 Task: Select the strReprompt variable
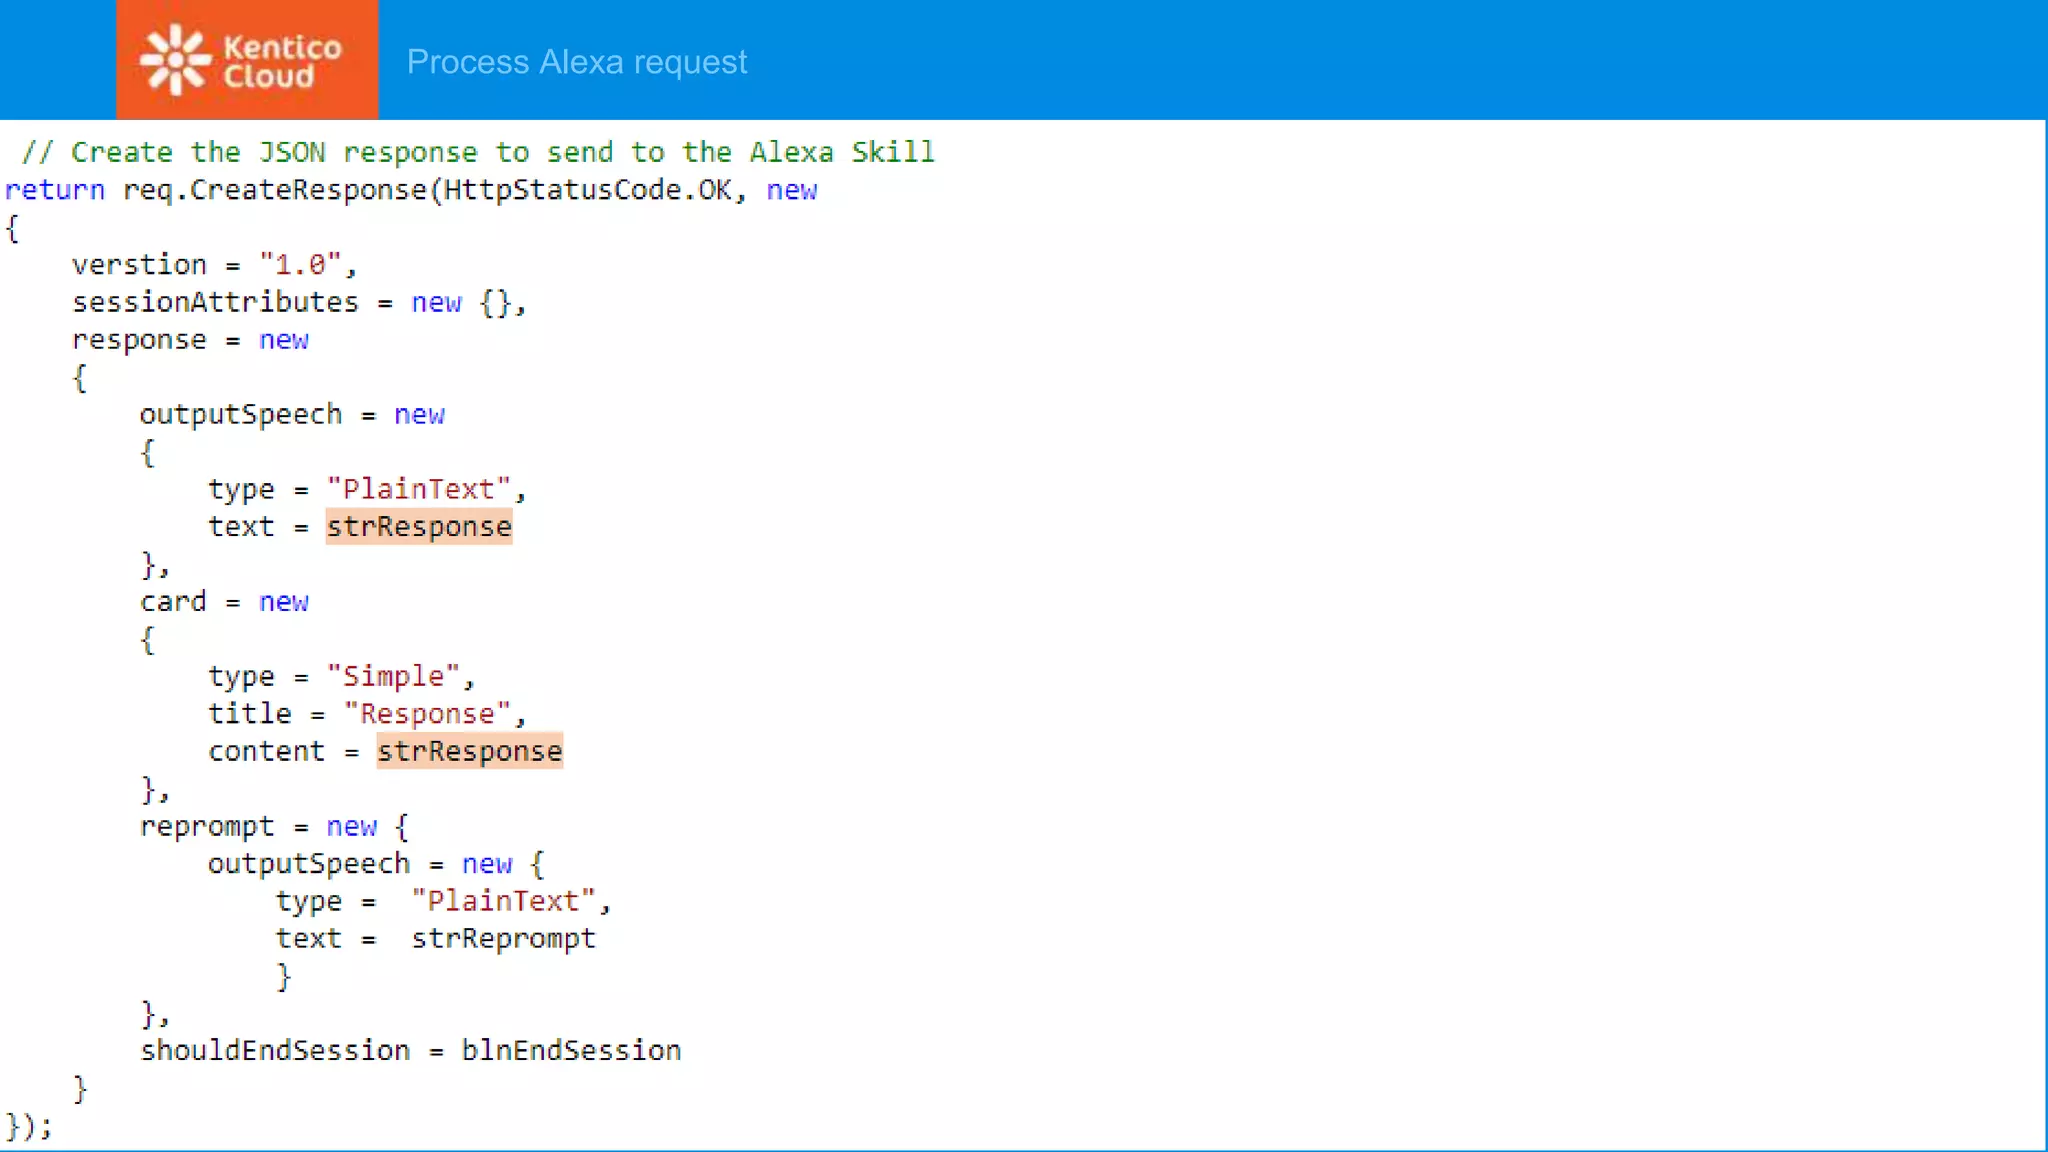coord(503,938)
